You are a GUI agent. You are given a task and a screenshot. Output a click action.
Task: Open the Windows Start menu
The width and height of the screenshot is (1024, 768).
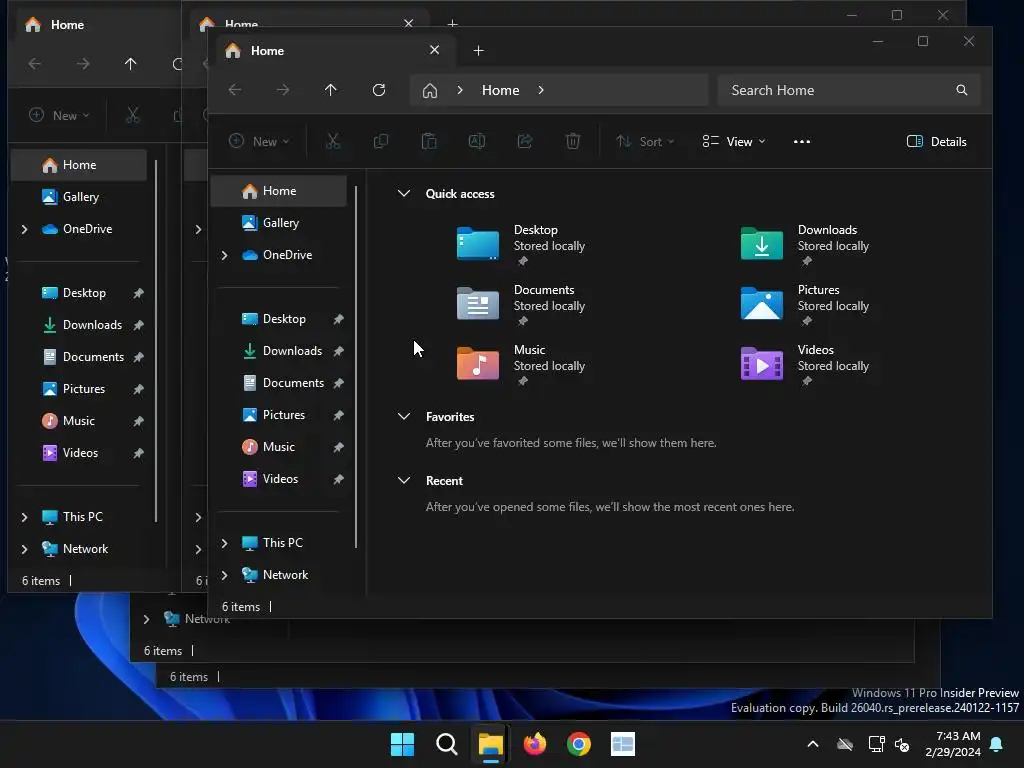click(x=402, y=744)
